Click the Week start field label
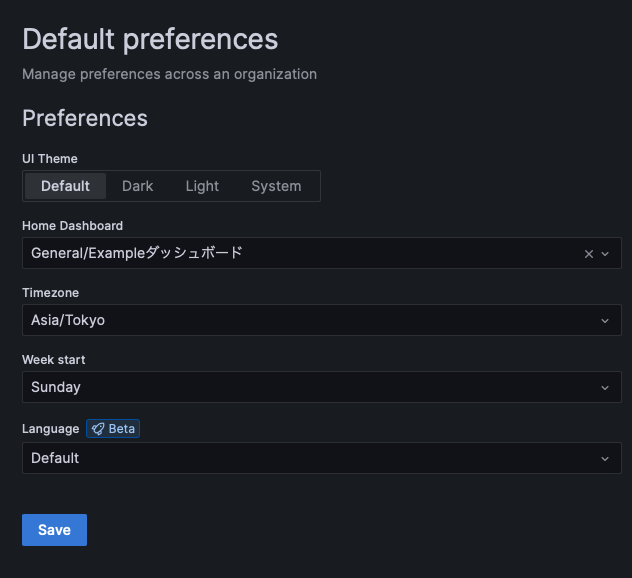This screenshot has width=632, height=578. 54,360
